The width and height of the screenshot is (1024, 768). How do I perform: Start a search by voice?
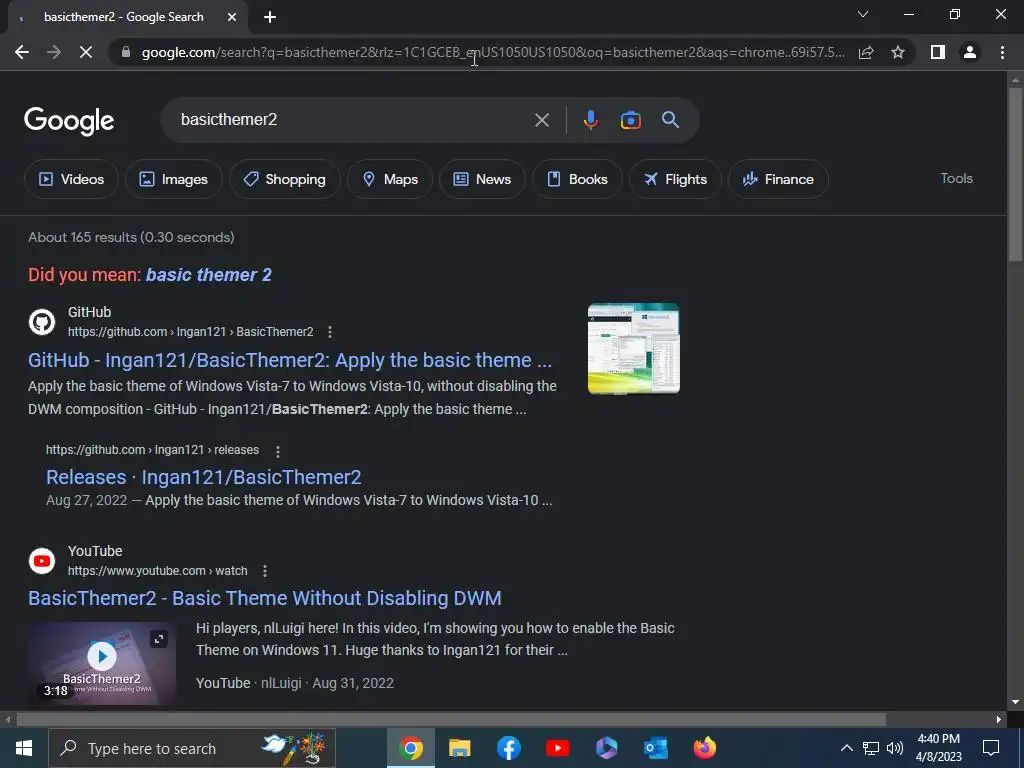coord(590,120)
